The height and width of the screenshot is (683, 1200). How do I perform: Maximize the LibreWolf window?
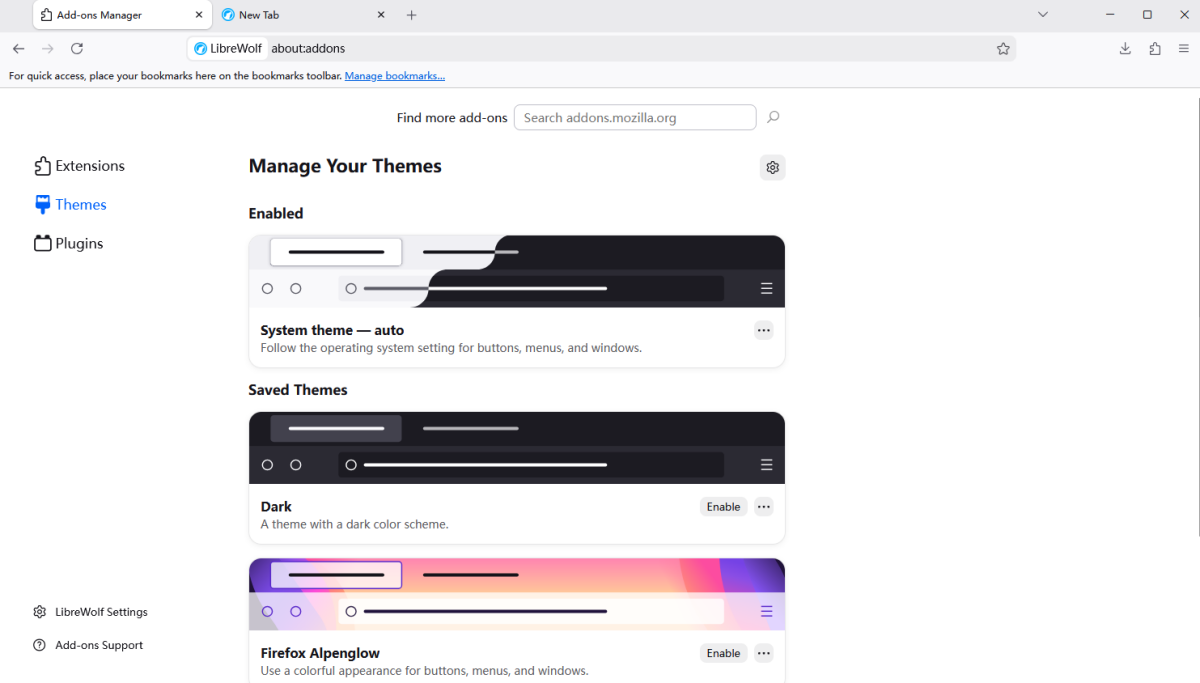(1147, 15)
